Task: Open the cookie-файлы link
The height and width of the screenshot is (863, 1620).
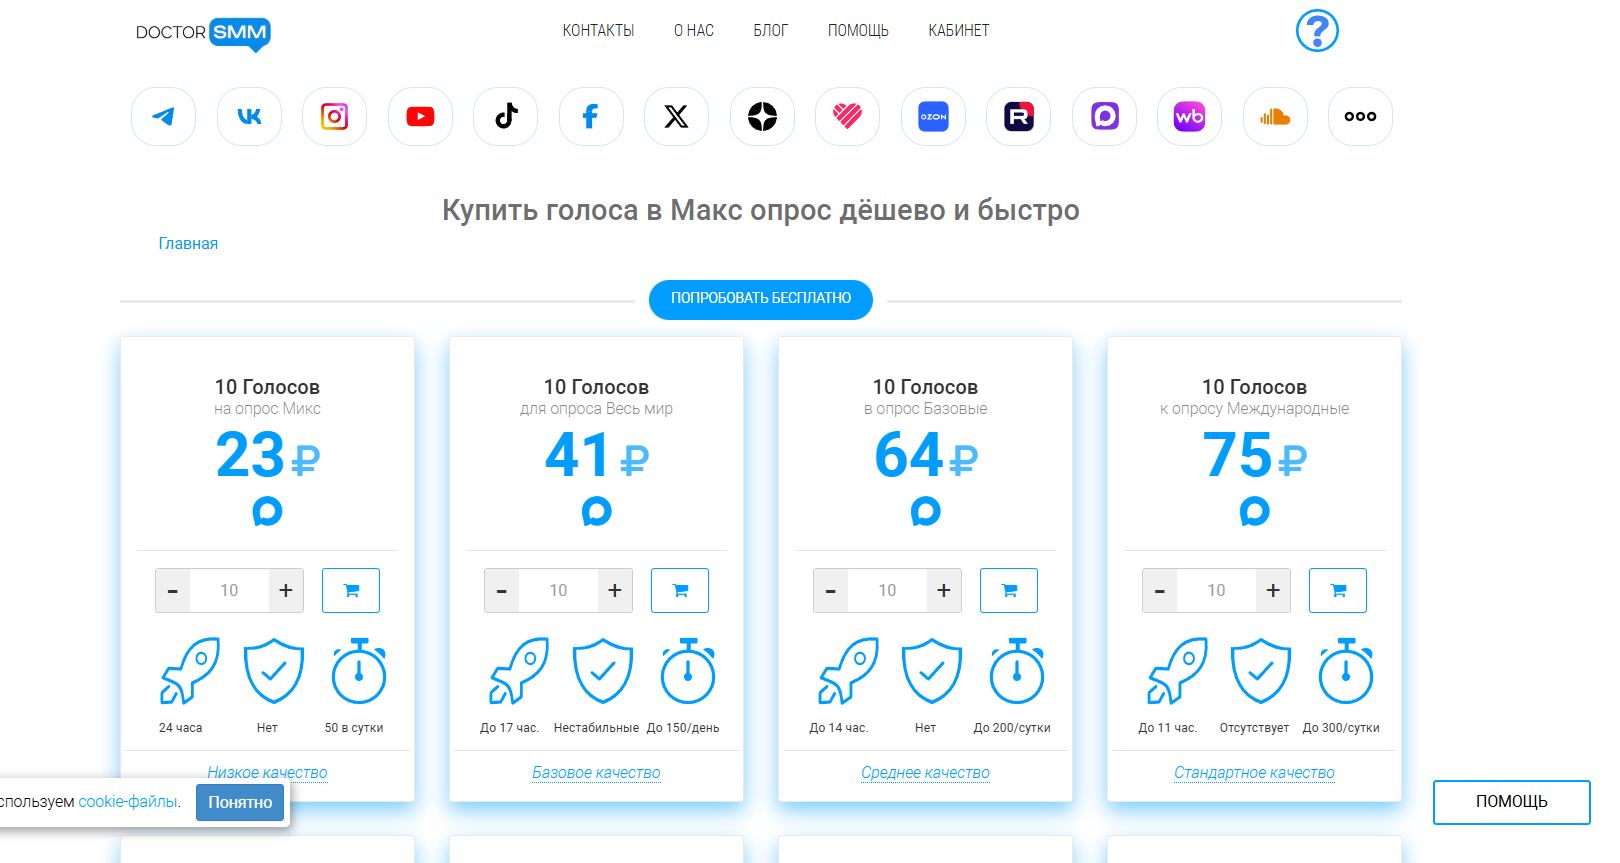Action: [128, 801]
